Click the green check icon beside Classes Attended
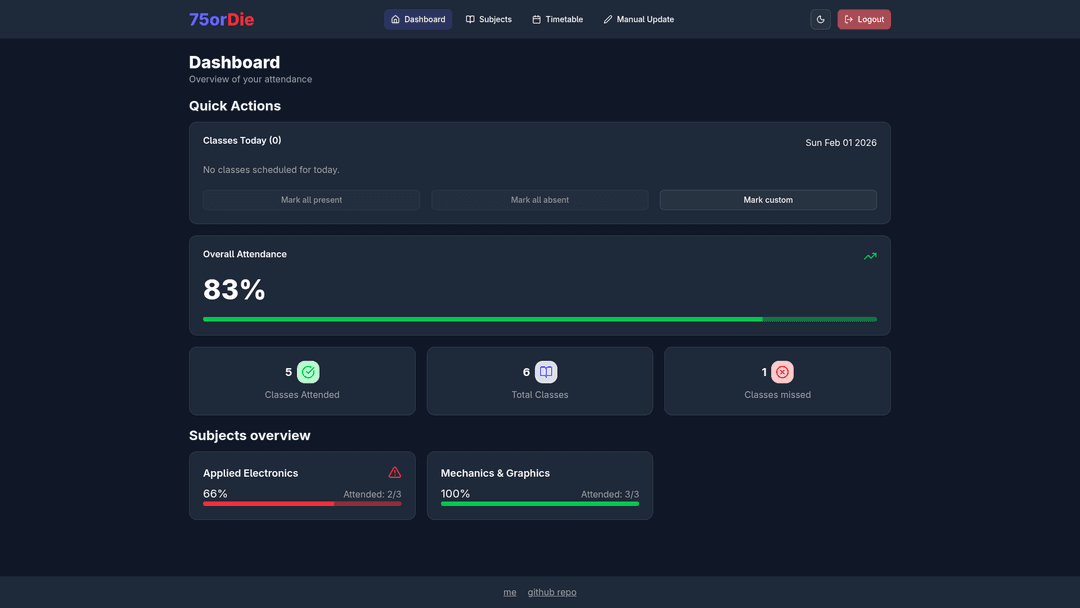This screenshot has height=608, width=1080. tap(308, 372)
